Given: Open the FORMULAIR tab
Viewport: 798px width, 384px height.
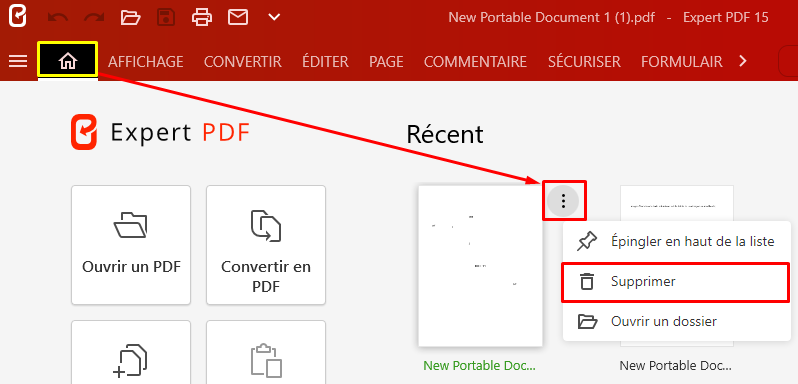Looking at the screenshot, I should click(681, 62).
